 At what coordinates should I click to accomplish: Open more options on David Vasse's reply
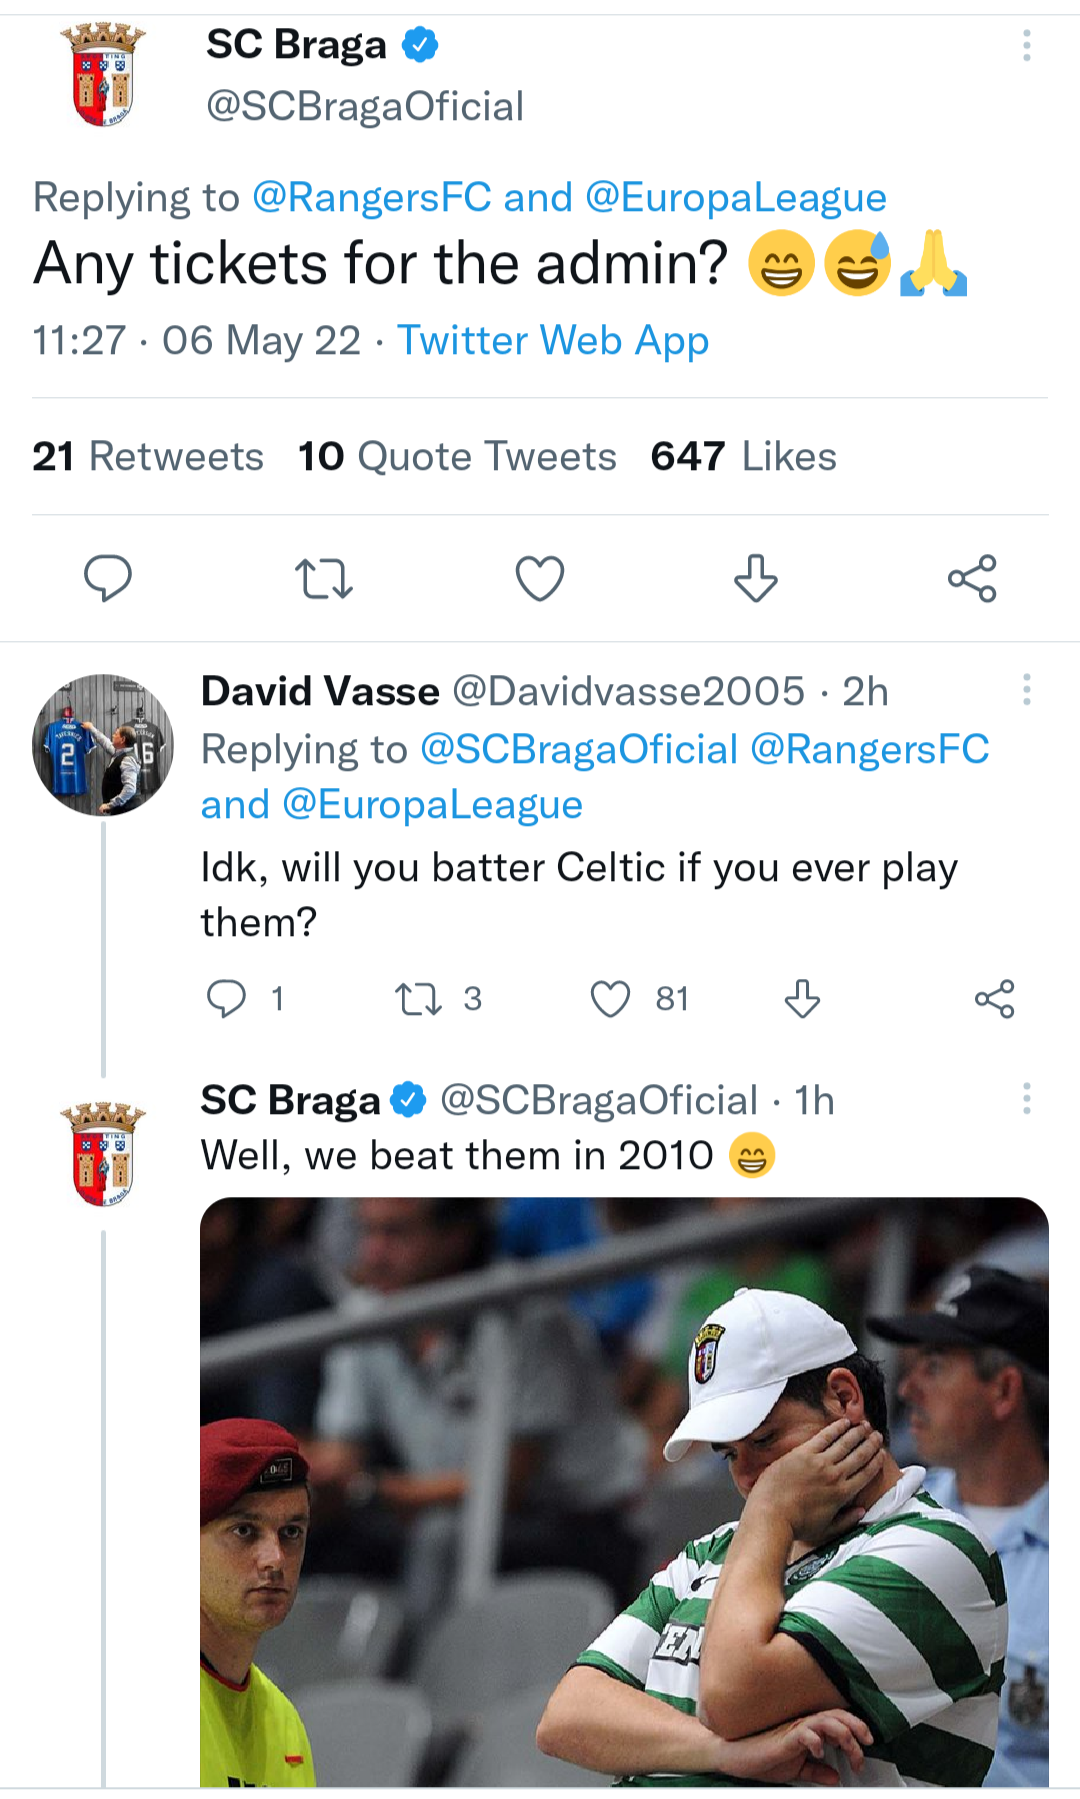click(1026, 690)
